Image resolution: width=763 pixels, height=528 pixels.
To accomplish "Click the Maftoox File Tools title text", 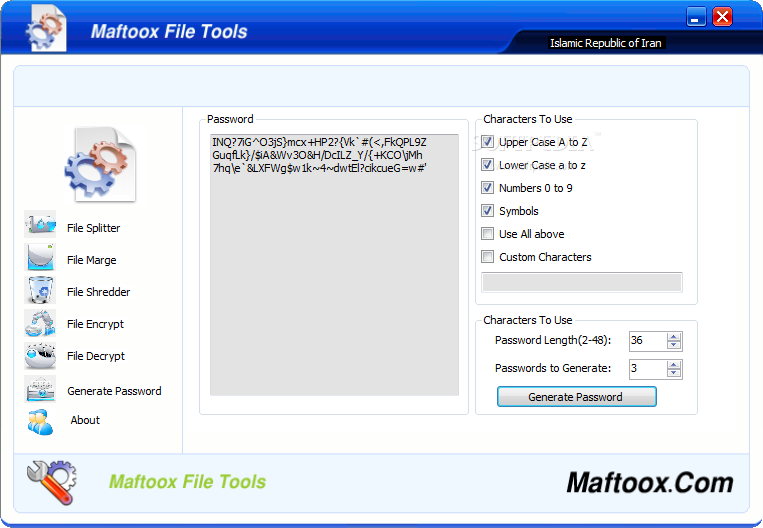I will [169, 32].
